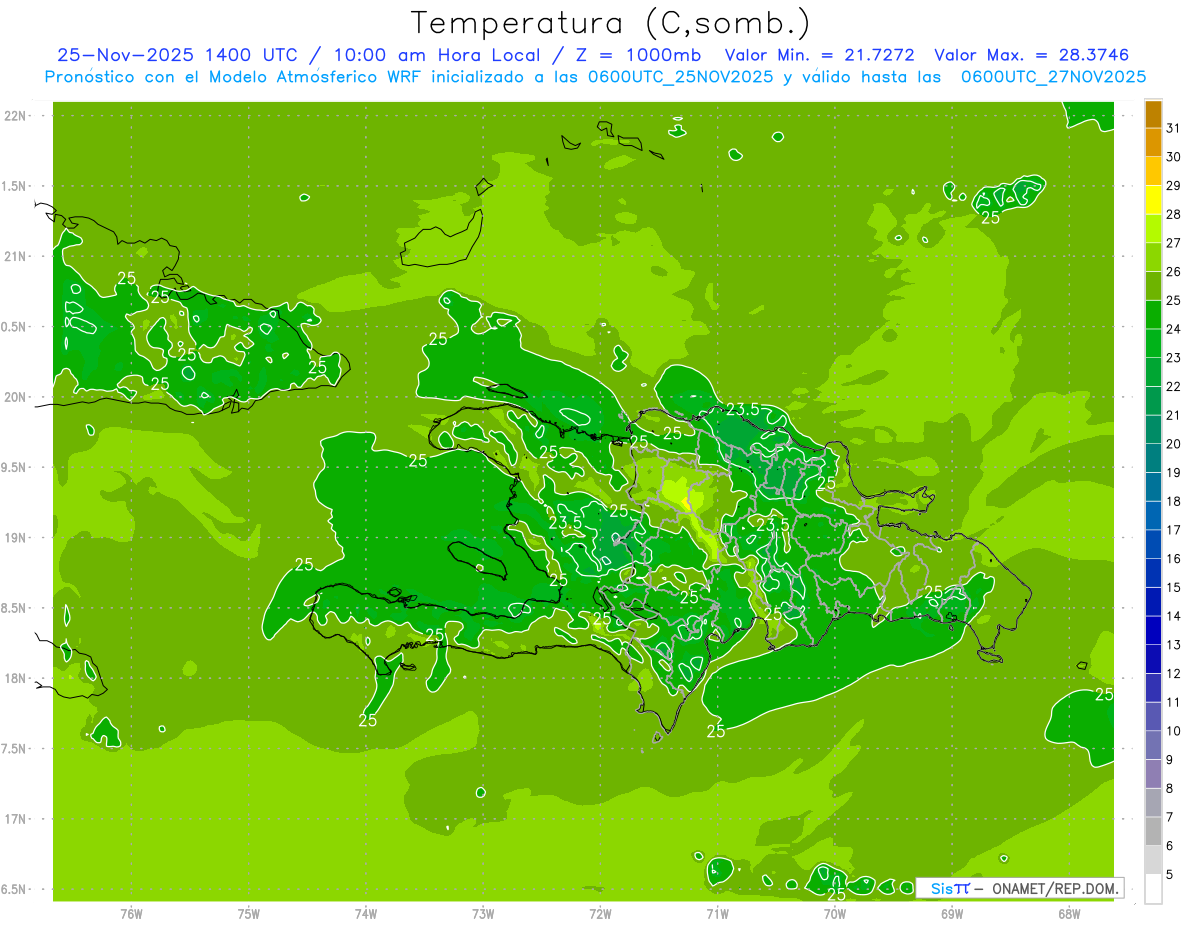
Task: Click the "1.5N" latitude axis label
Action: tap(15, 186)
